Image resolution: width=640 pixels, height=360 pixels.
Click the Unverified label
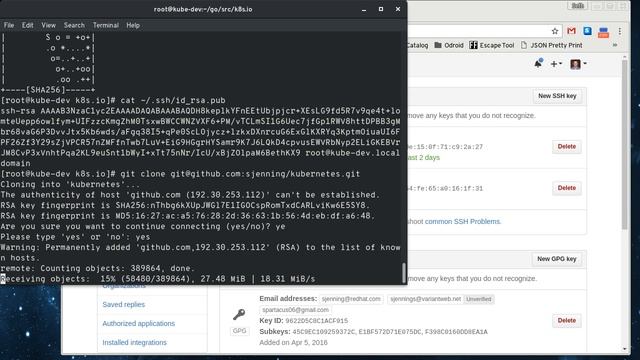pyautogui.click(x=479, y=299)
